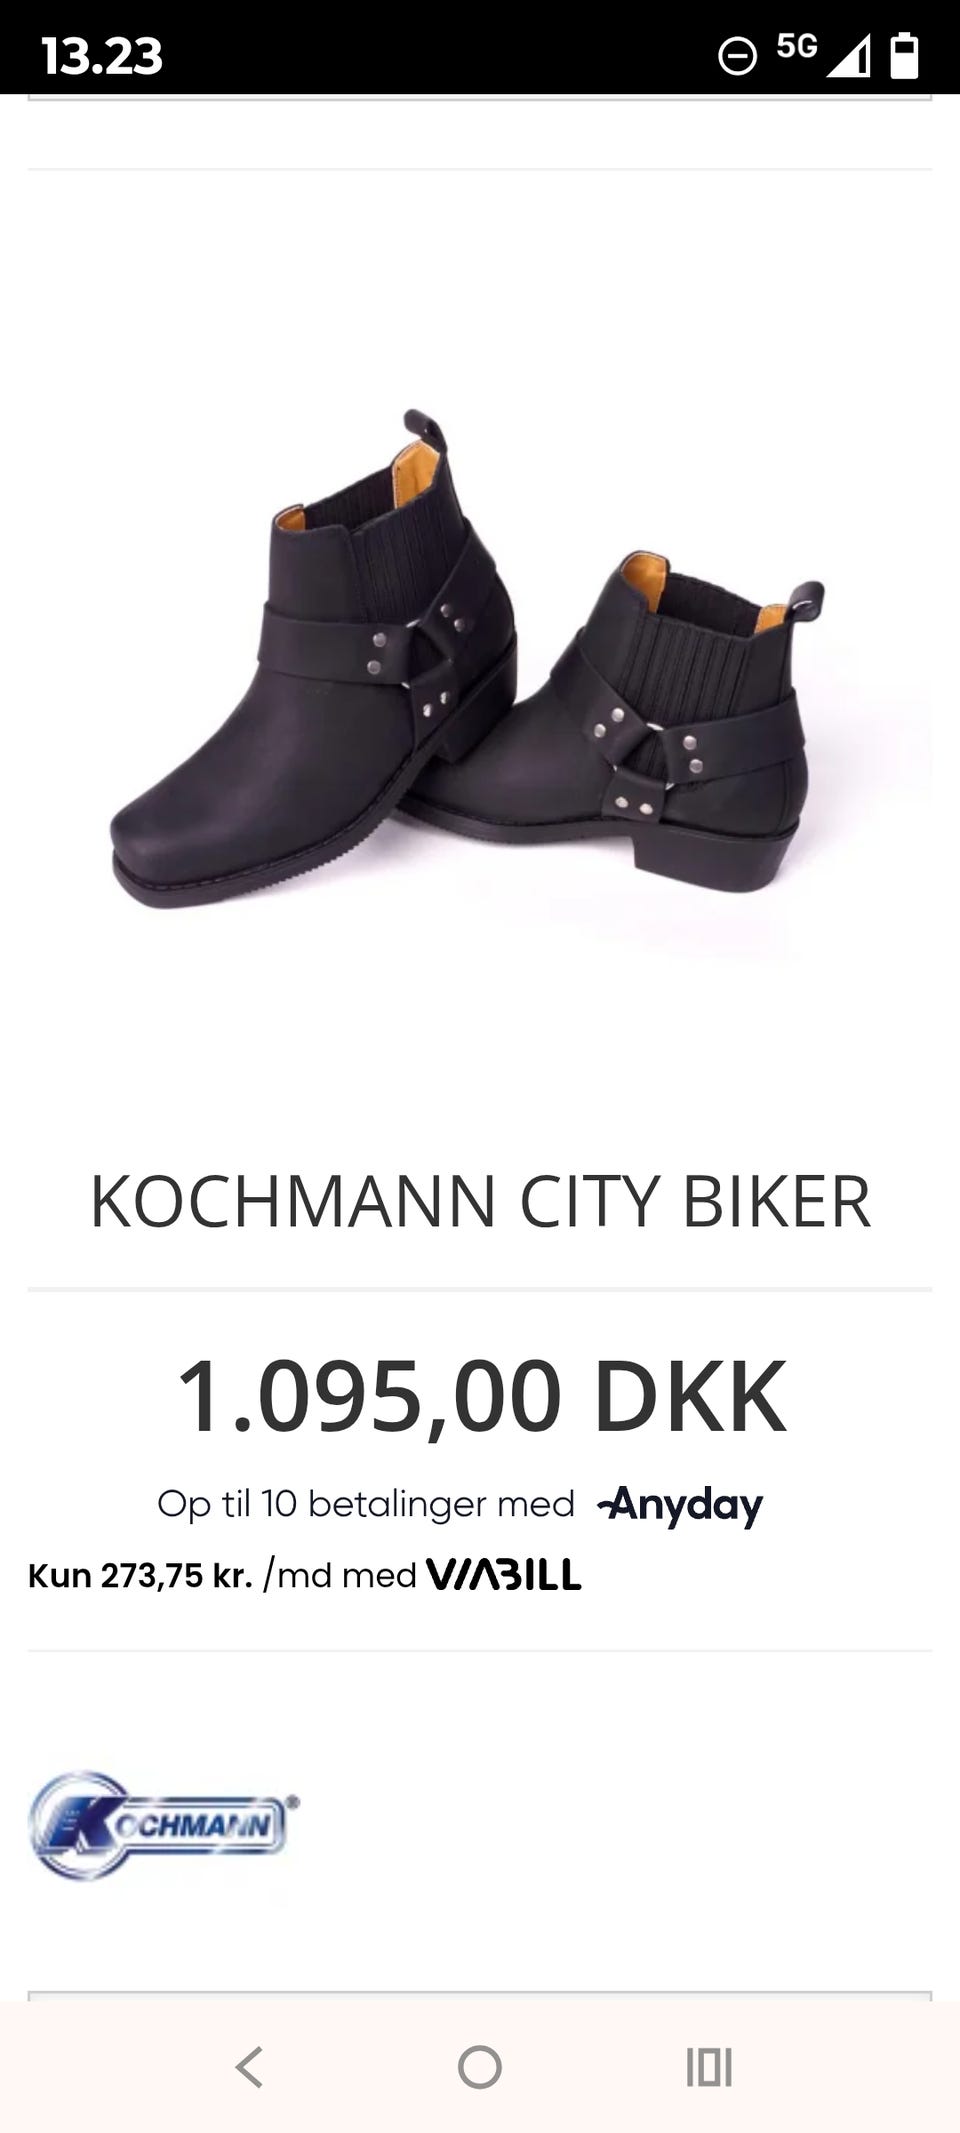Viewport: 960px width, 2133px height.
Task: Tap the battery status icon
Action: (904, 54)
